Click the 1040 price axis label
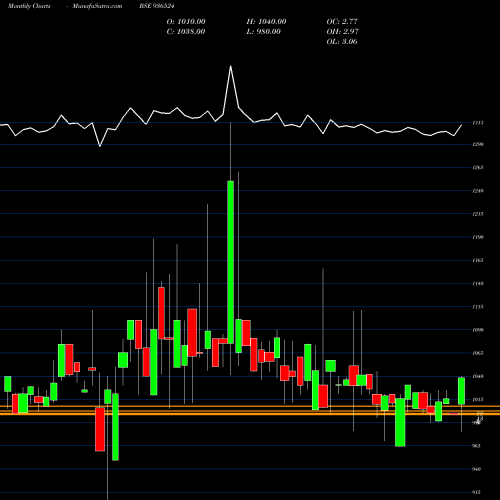500x500 pixels. point(478,376)
